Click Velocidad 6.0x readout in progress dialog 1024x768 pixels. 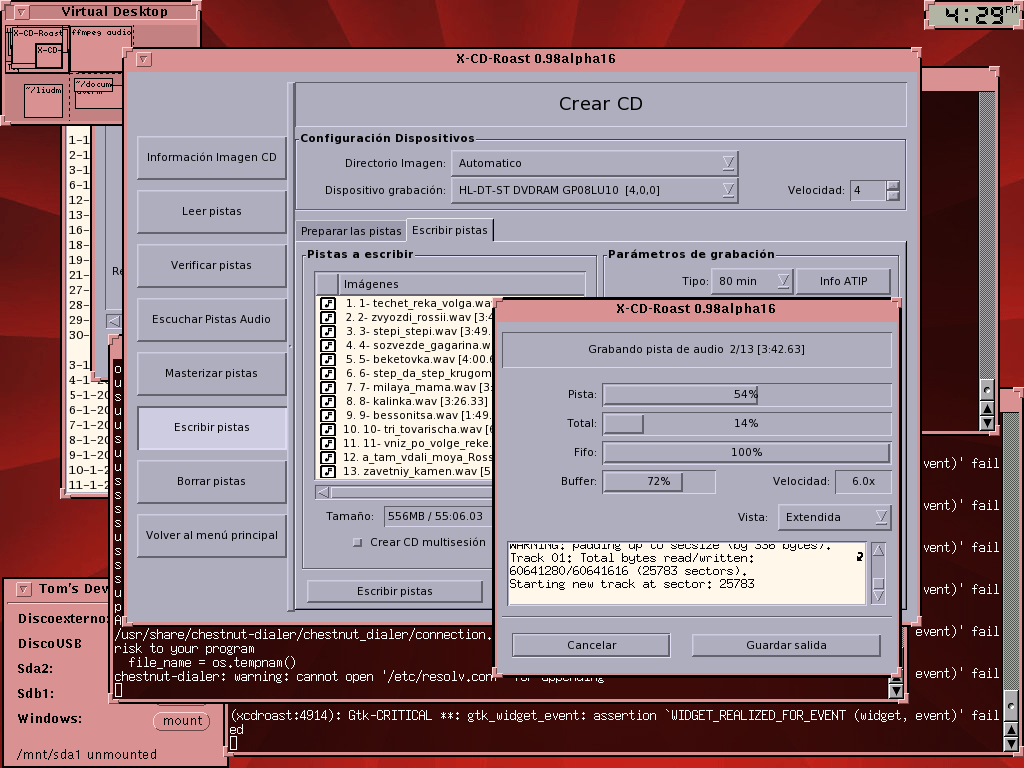(x=863, y=481)
